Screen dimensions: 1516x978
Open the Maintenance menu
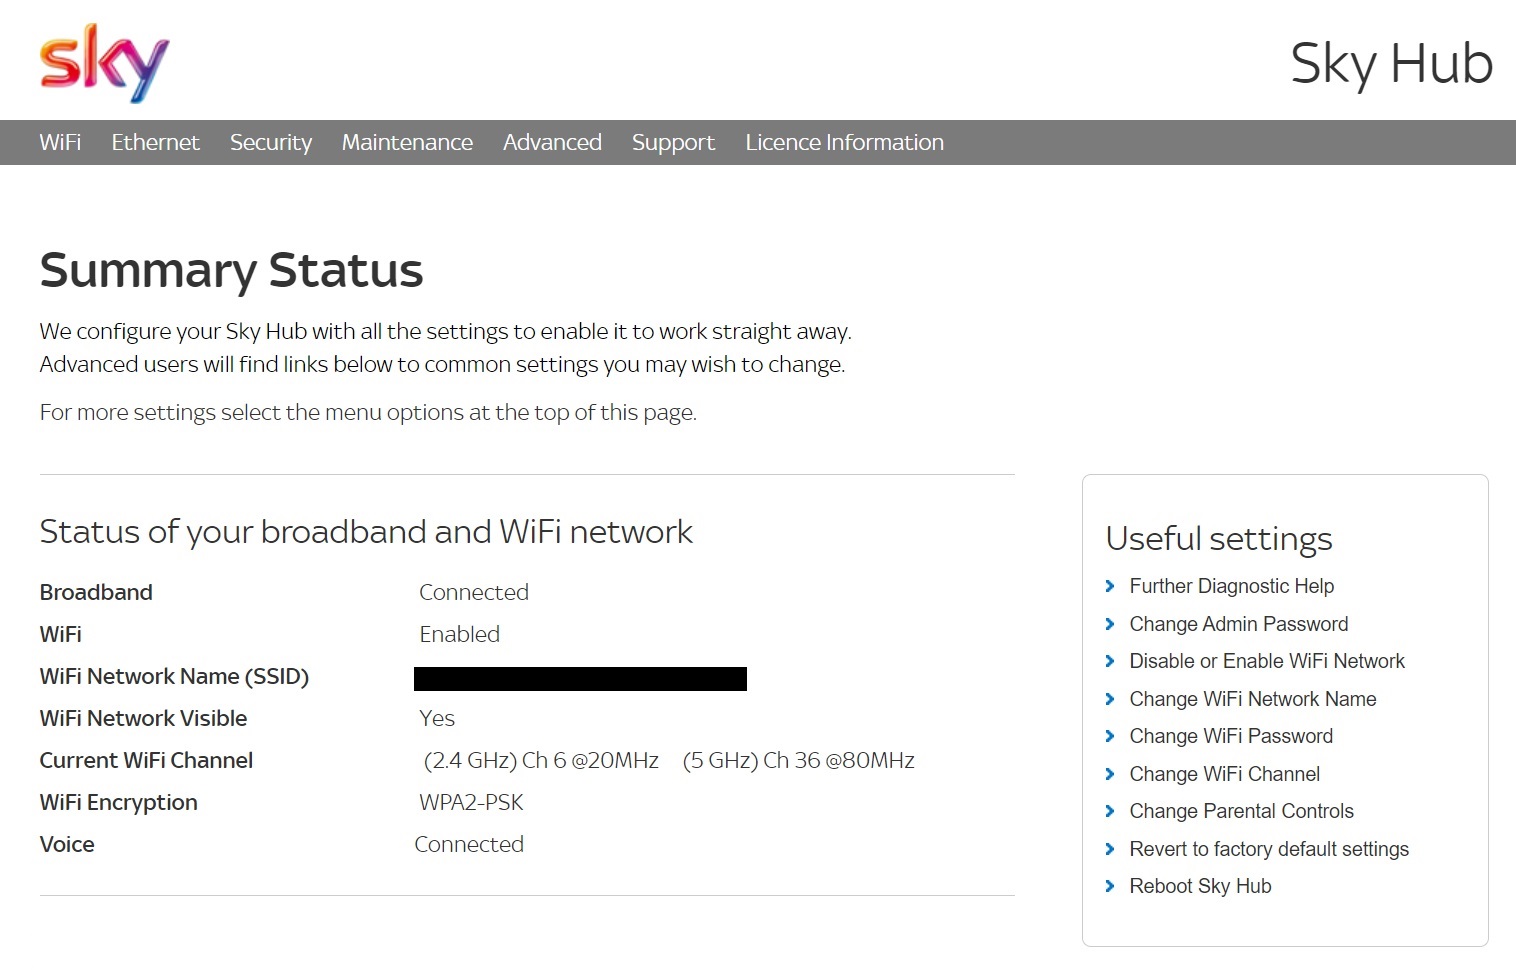pos(407,142)
